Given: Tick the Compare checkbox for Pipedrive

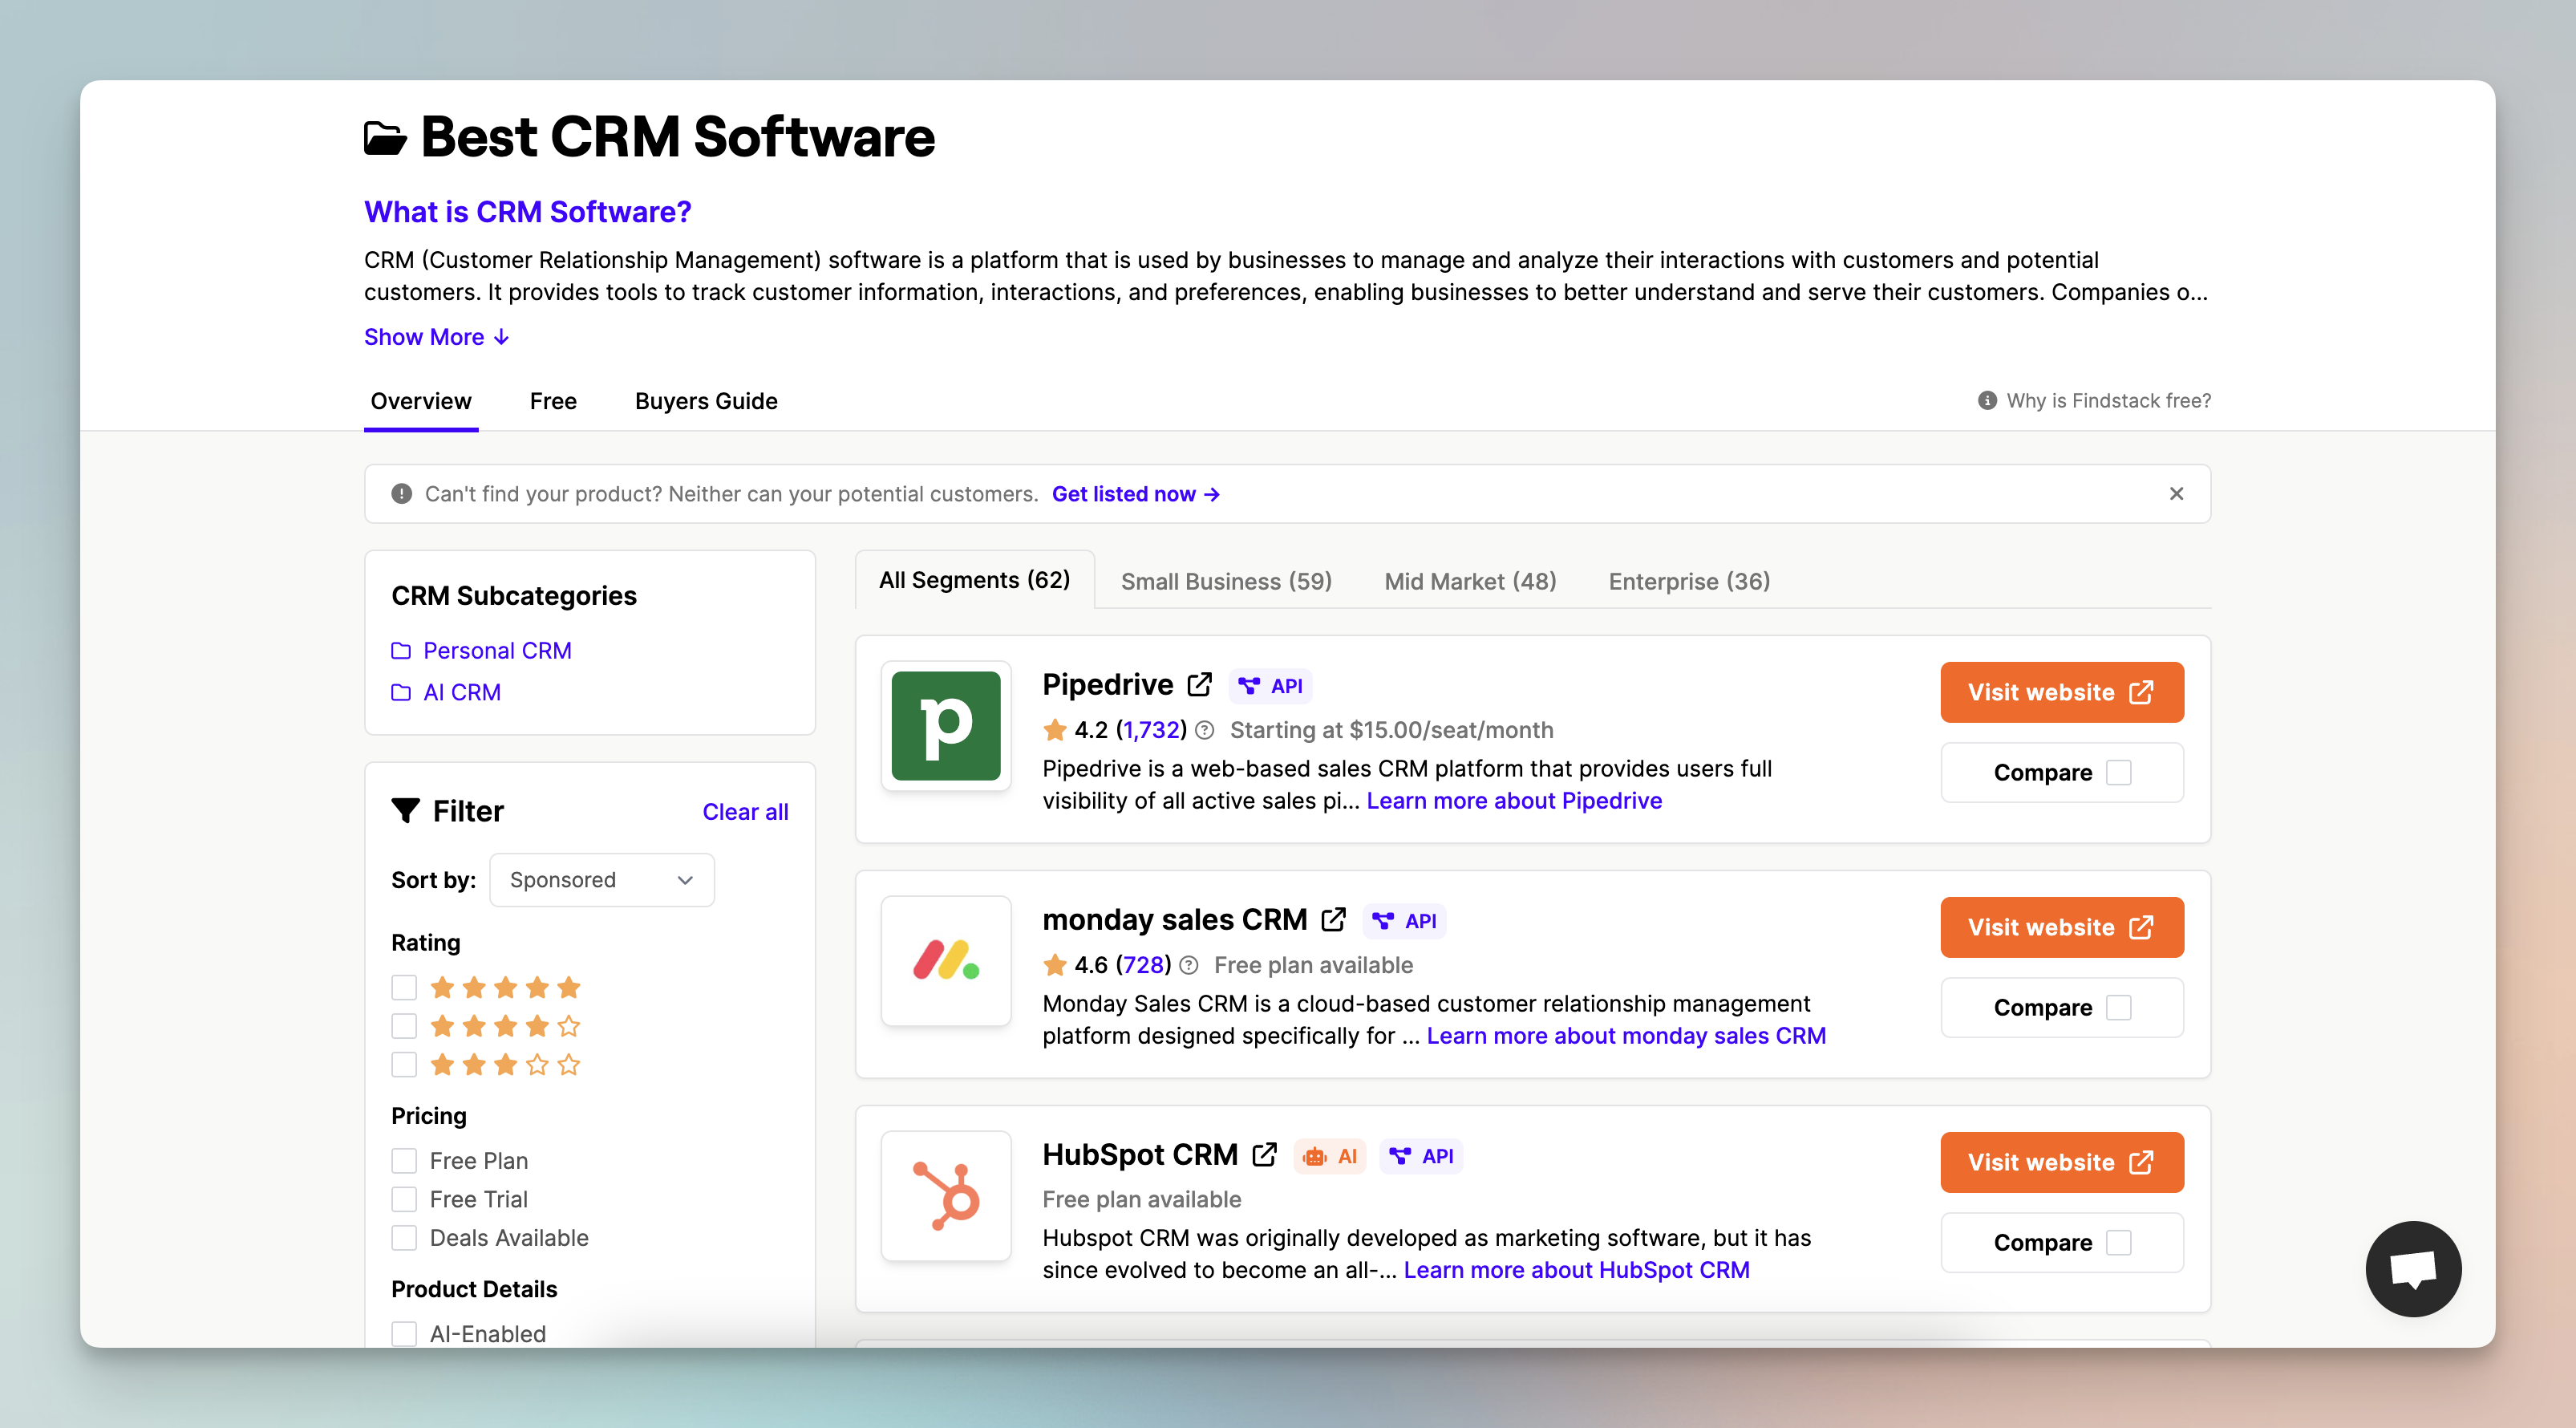Looking at the screenshot, I should pyautogui.click(x=2118, y=772).
